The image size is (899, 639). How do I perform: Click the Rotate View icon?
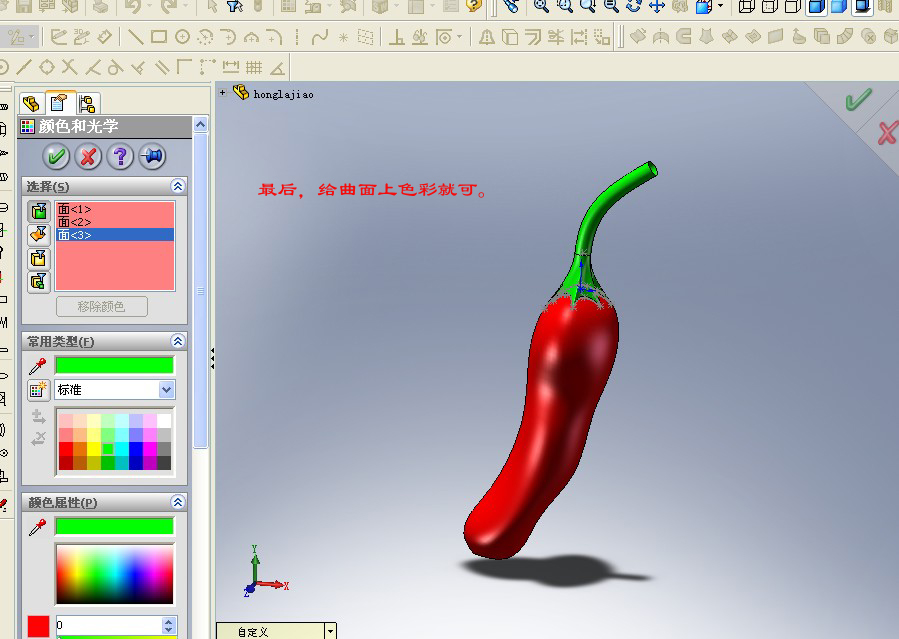(634, 6)
